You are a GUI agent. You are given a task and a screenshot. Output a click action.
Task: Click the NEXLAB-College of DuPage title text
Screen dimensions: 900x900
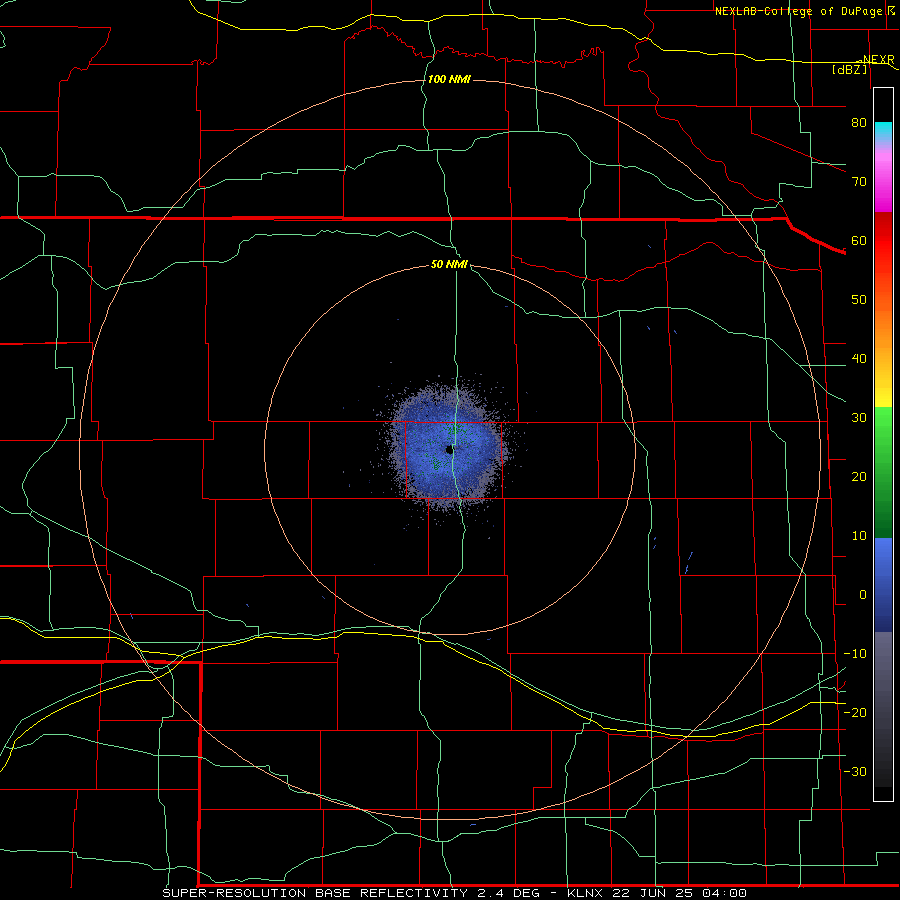pos(798,11)
